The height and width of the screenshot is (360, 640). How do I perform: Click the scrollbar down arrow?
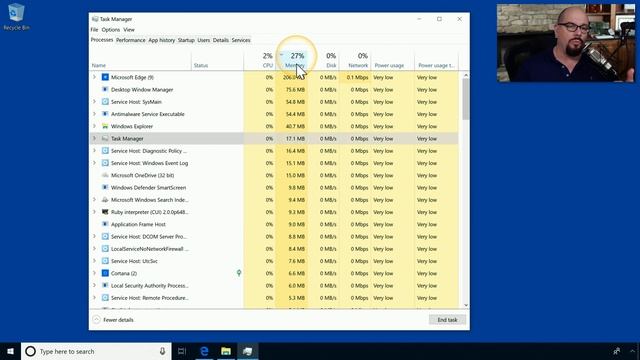point(466,305)
